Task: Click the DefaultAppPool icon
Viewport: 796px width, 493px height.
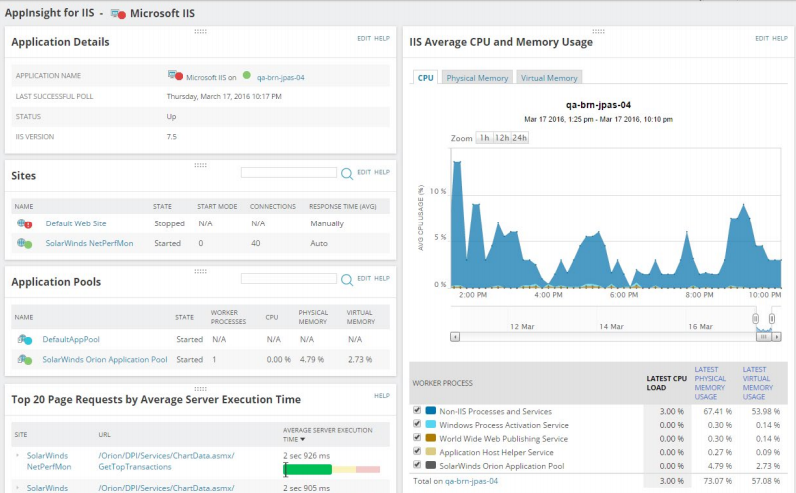Action: [24, 339]
